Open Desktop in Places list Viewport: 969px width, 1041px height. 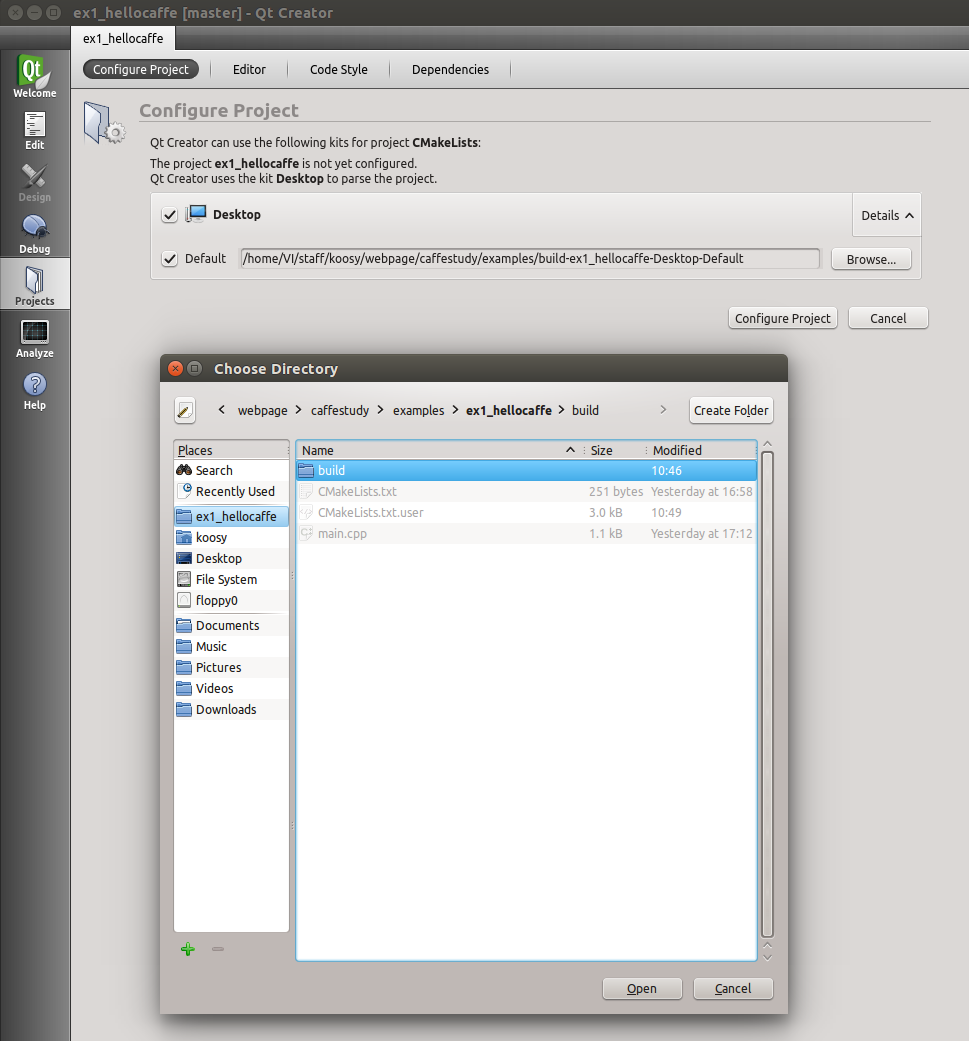pos(231,559)
